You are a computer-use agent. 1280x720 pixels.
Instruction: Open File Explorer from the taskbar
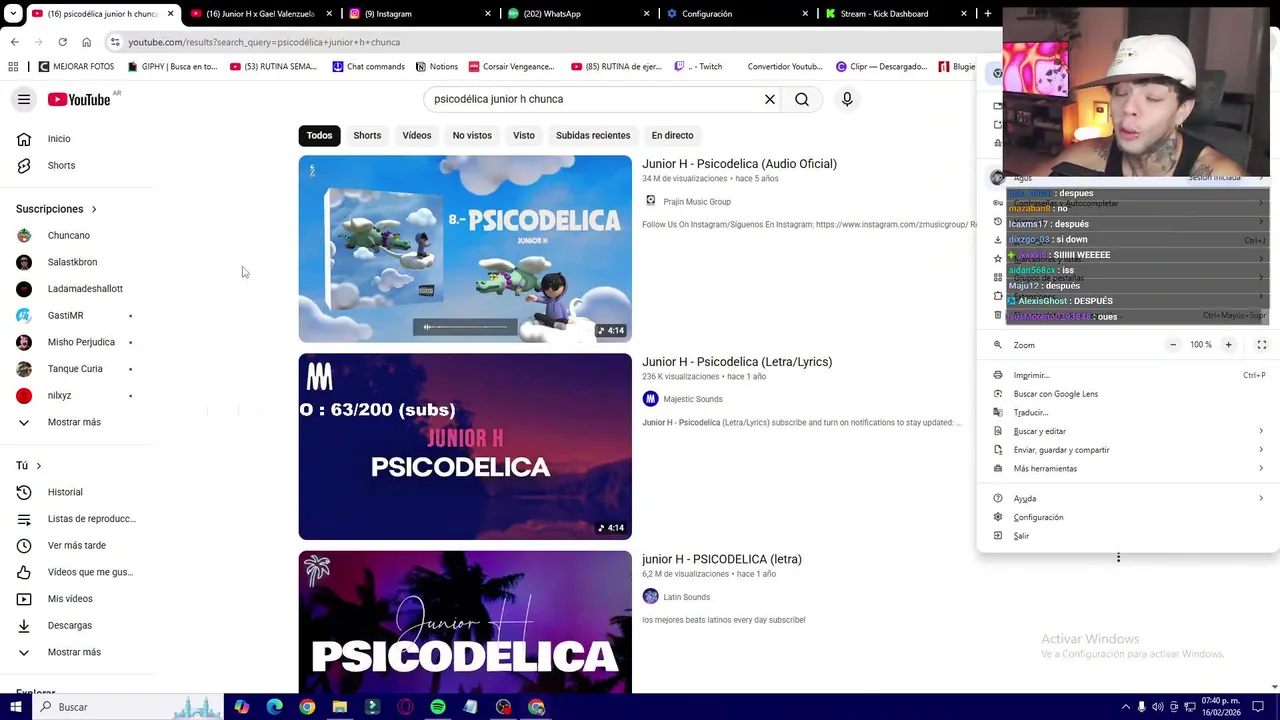pos(340,707)
